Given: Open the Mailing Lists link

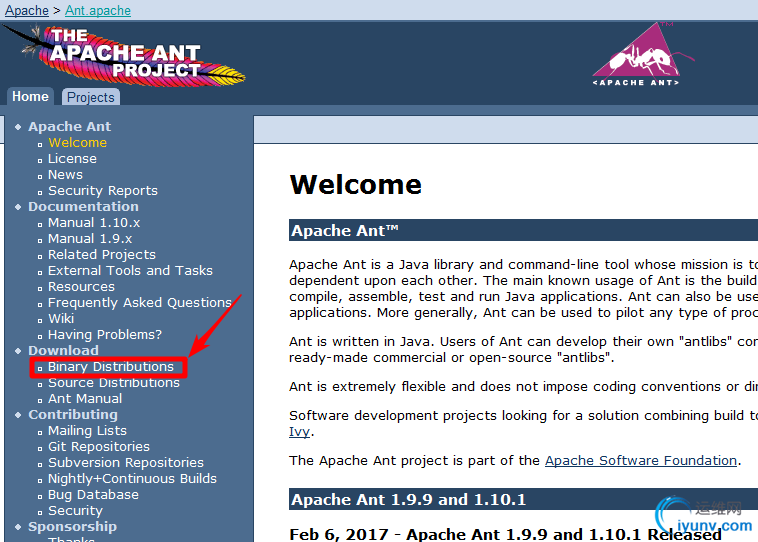Looking at the screenshot, I should (87, 430).
